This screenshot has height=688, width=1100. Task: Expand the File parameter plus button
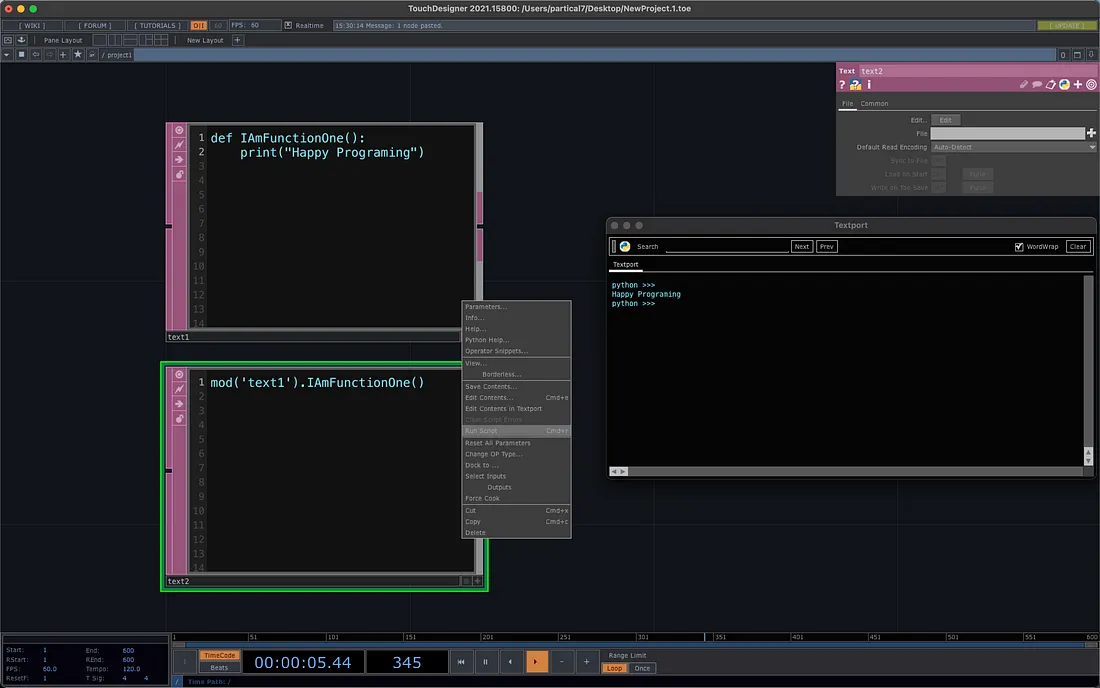1091,133
